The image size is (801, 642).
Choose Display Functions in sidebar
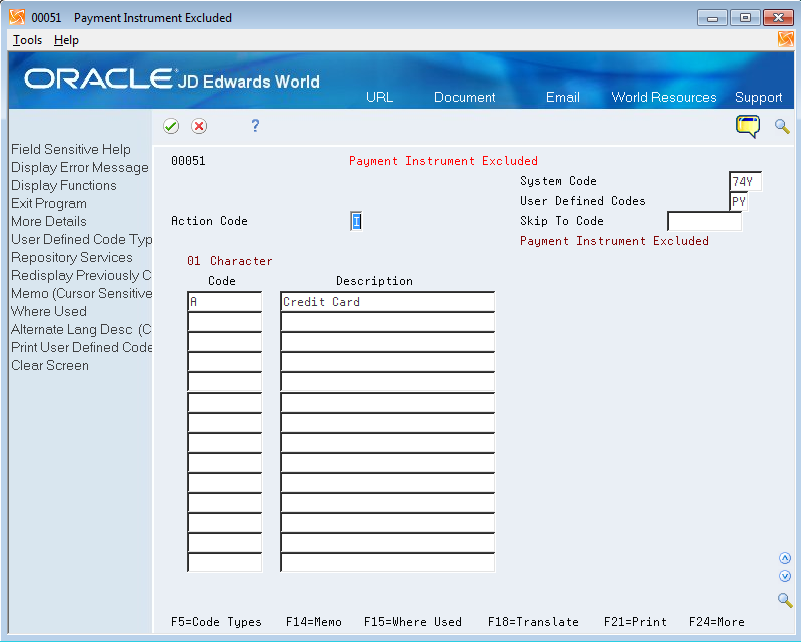(64, 185)
